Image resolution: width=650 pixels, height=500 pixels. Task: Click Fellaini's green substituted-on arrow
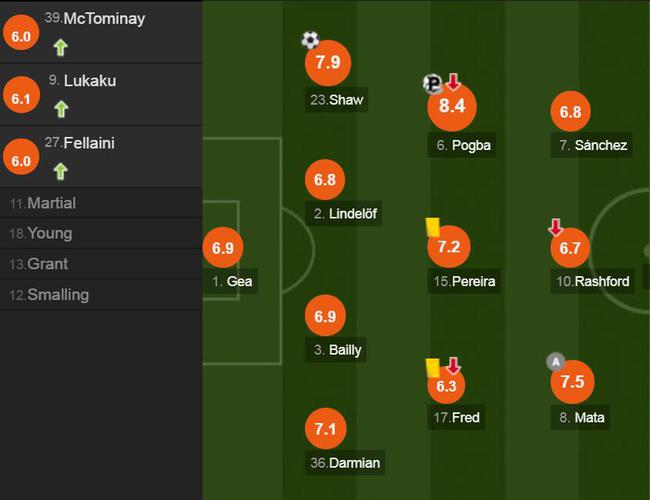coord(61,171)
